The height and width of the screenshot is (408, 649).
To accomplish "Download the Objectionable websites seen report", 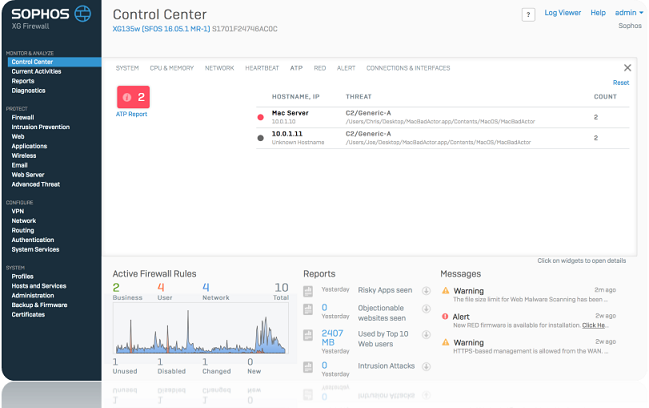I will pyautogui.click(x=426, y=309).
